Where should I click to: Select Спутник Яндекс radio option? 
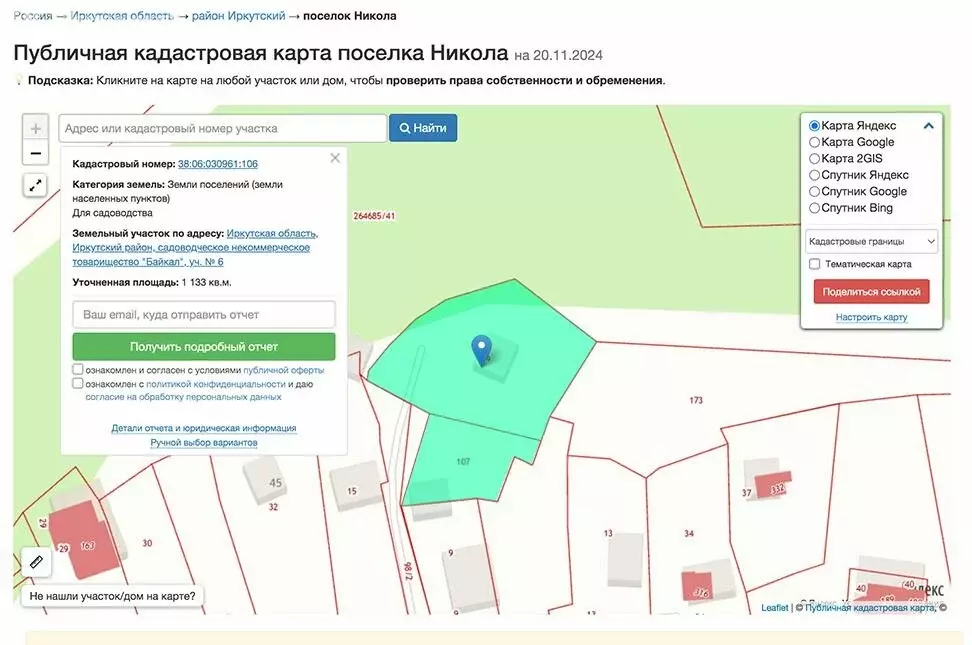815,175
